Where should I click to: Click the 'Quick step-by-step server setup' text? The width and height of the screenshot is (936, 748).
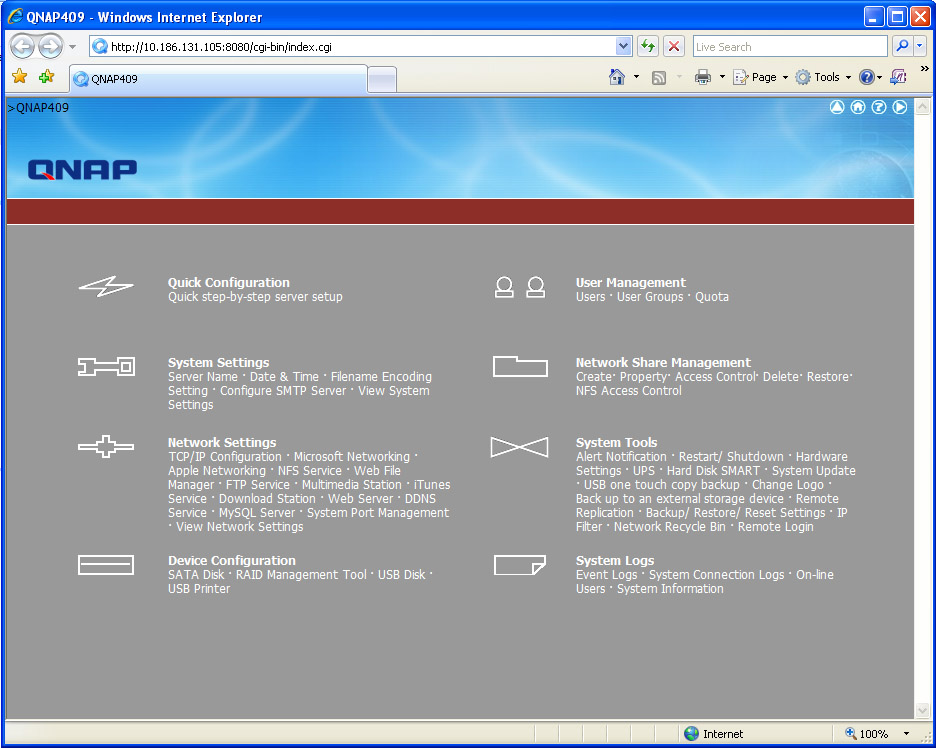tap(255, 297)
